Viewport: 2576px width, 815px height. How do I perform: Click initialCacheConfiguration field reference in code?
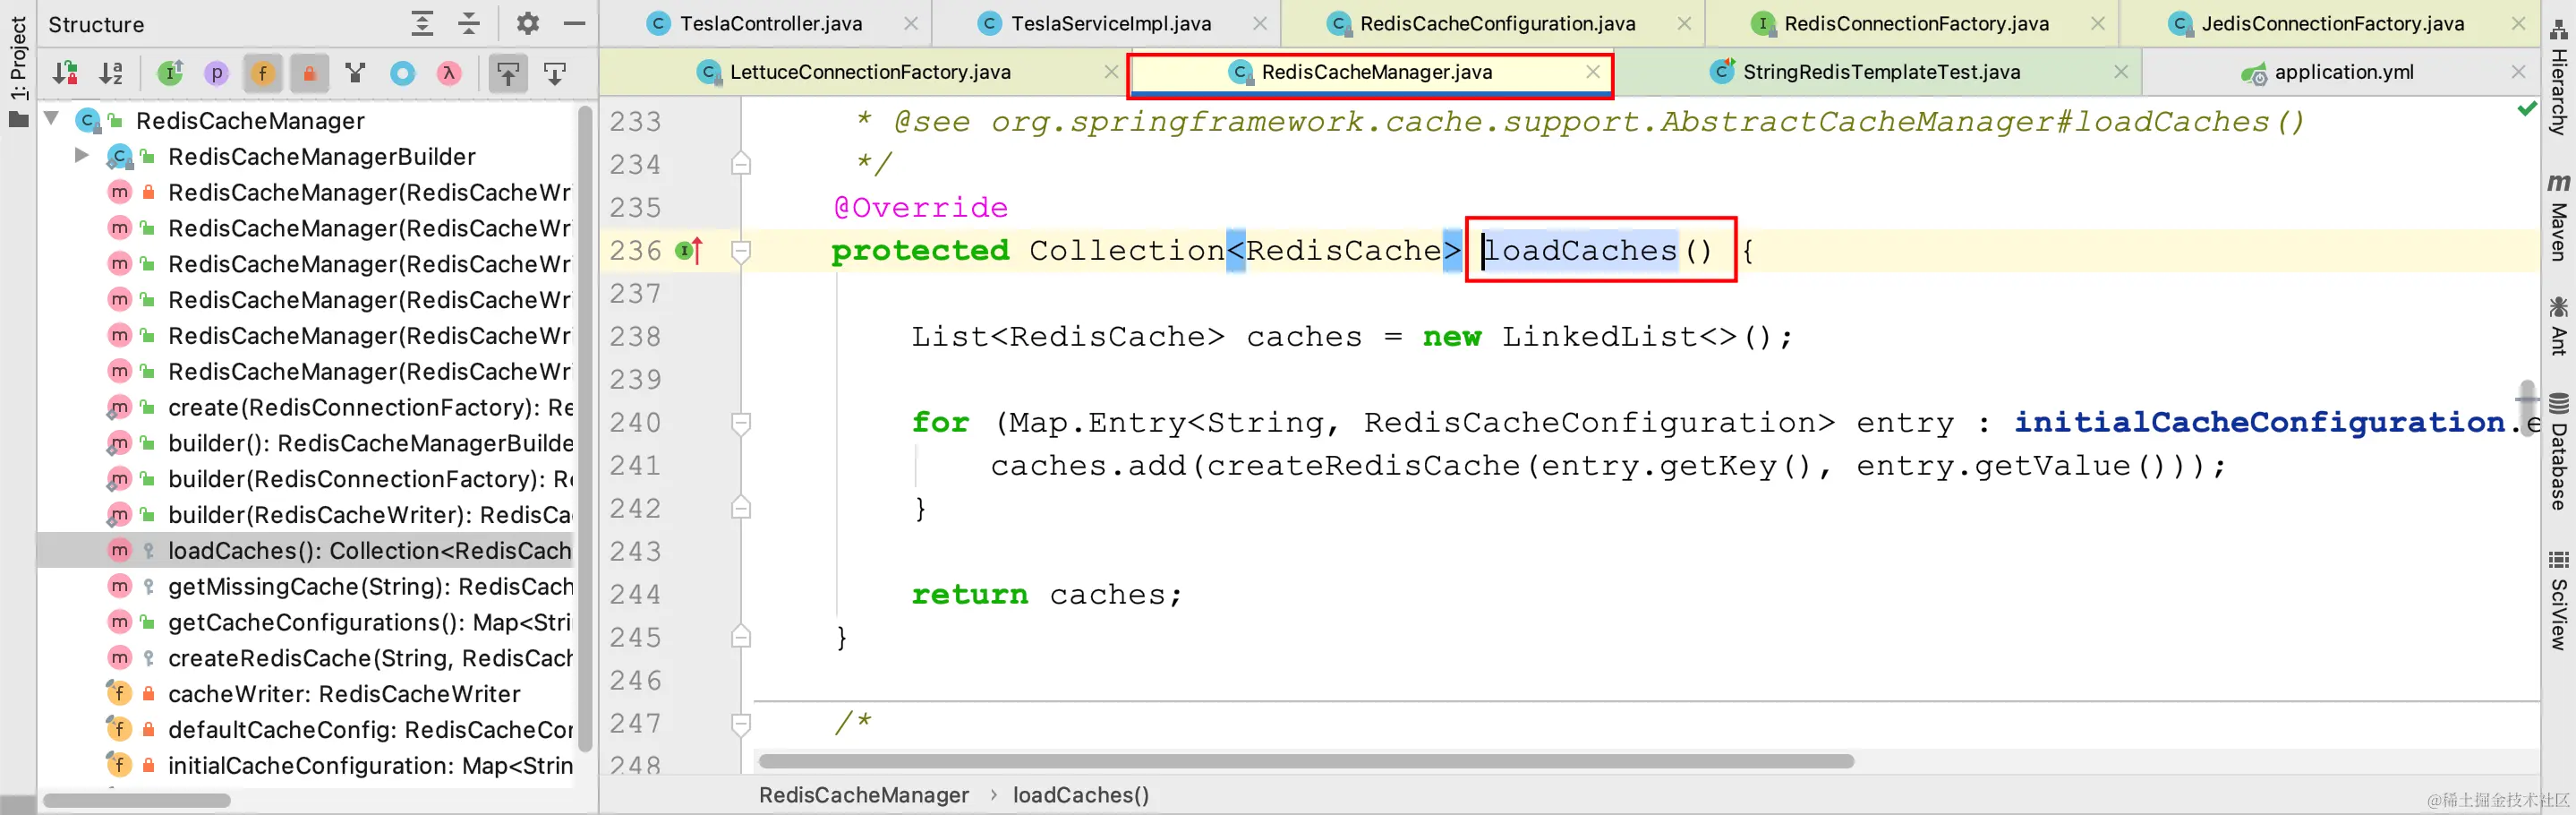tap(2259, 422)
